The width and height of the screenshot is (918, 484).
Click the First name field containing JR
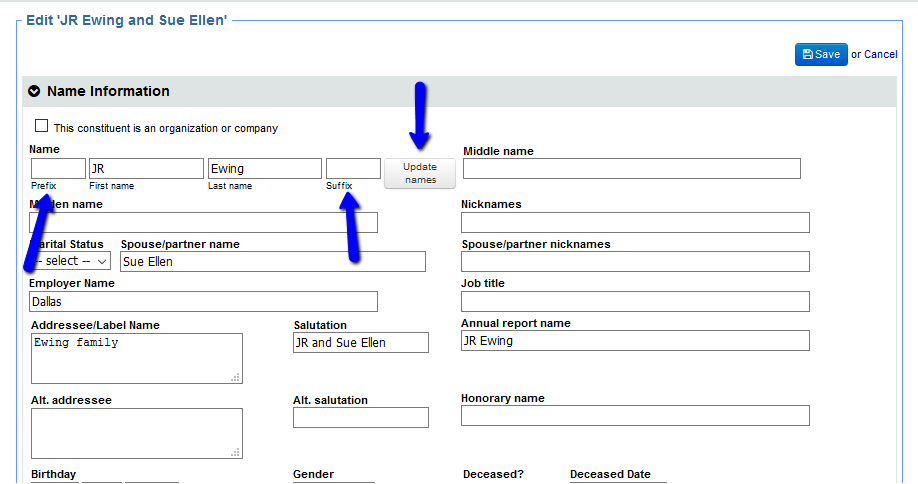pyautogui.click(x=146, y=169)
